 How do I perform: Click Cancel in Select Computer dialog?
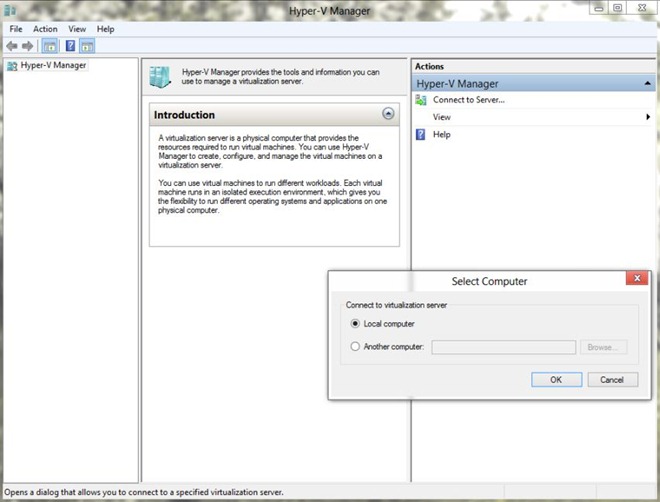[612, 380]
